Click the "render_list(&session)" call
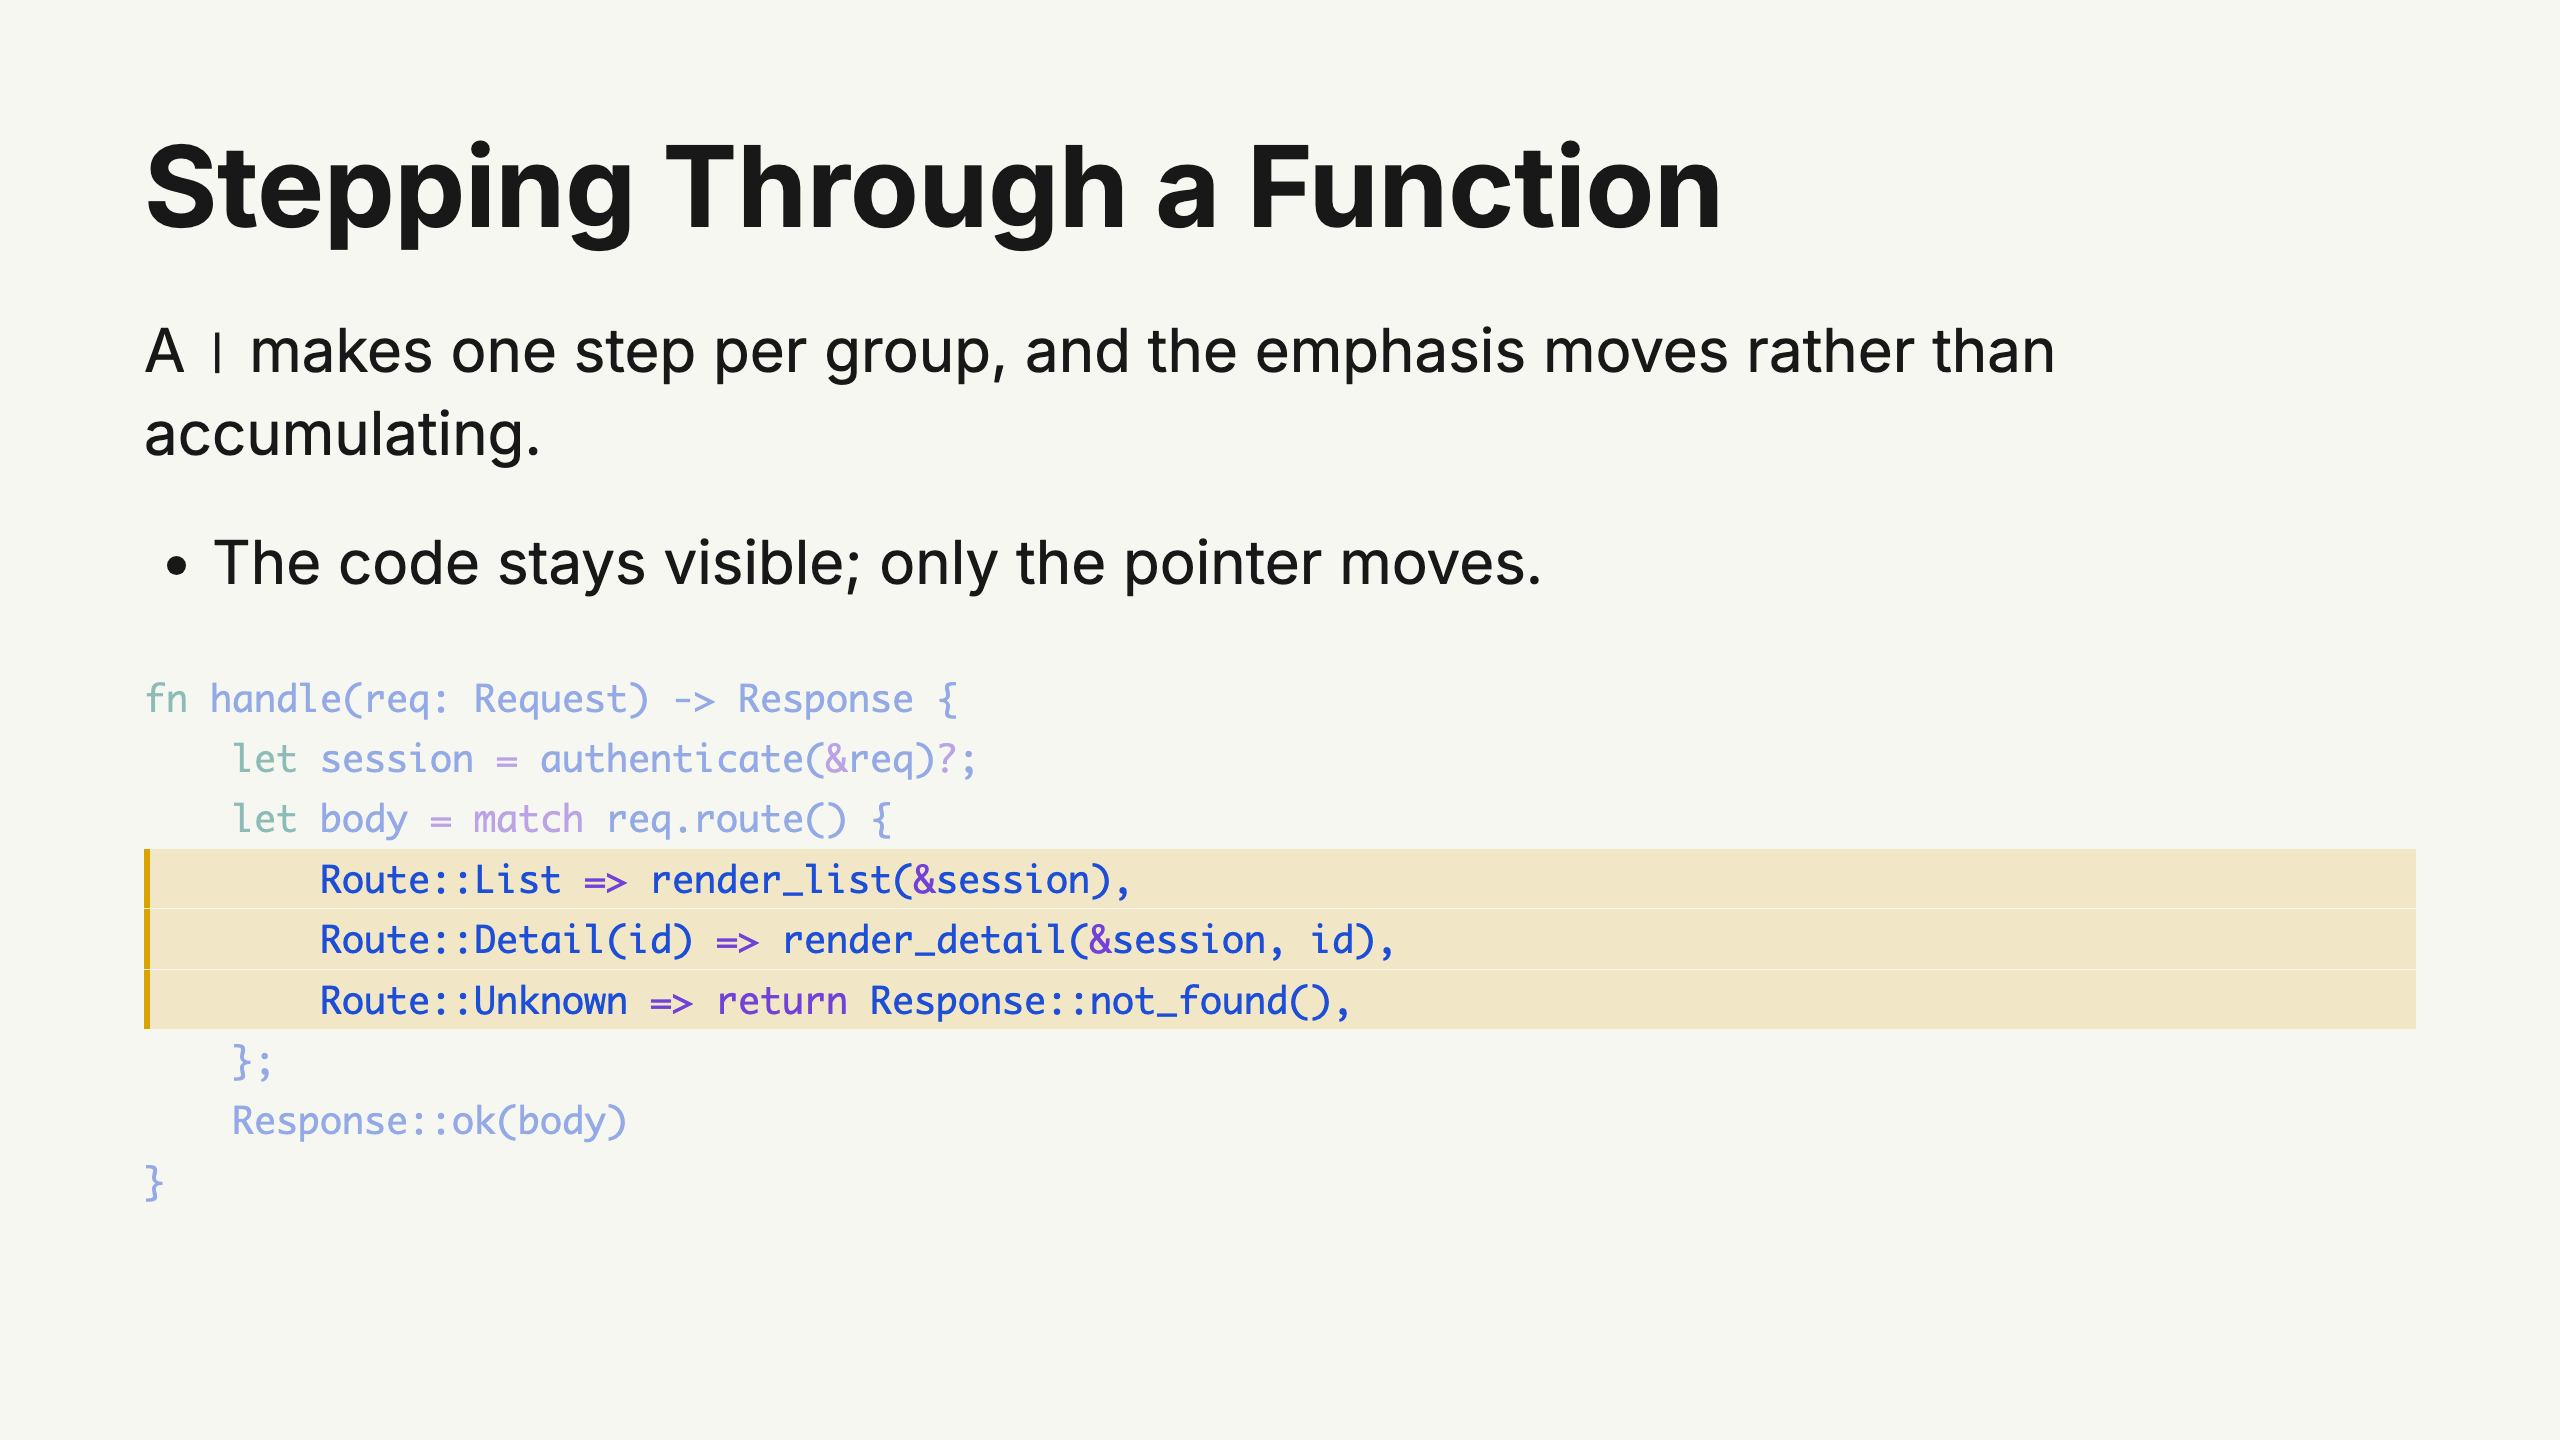The height and width of the screenshot is (1440, 2560). tap(880, 880)
